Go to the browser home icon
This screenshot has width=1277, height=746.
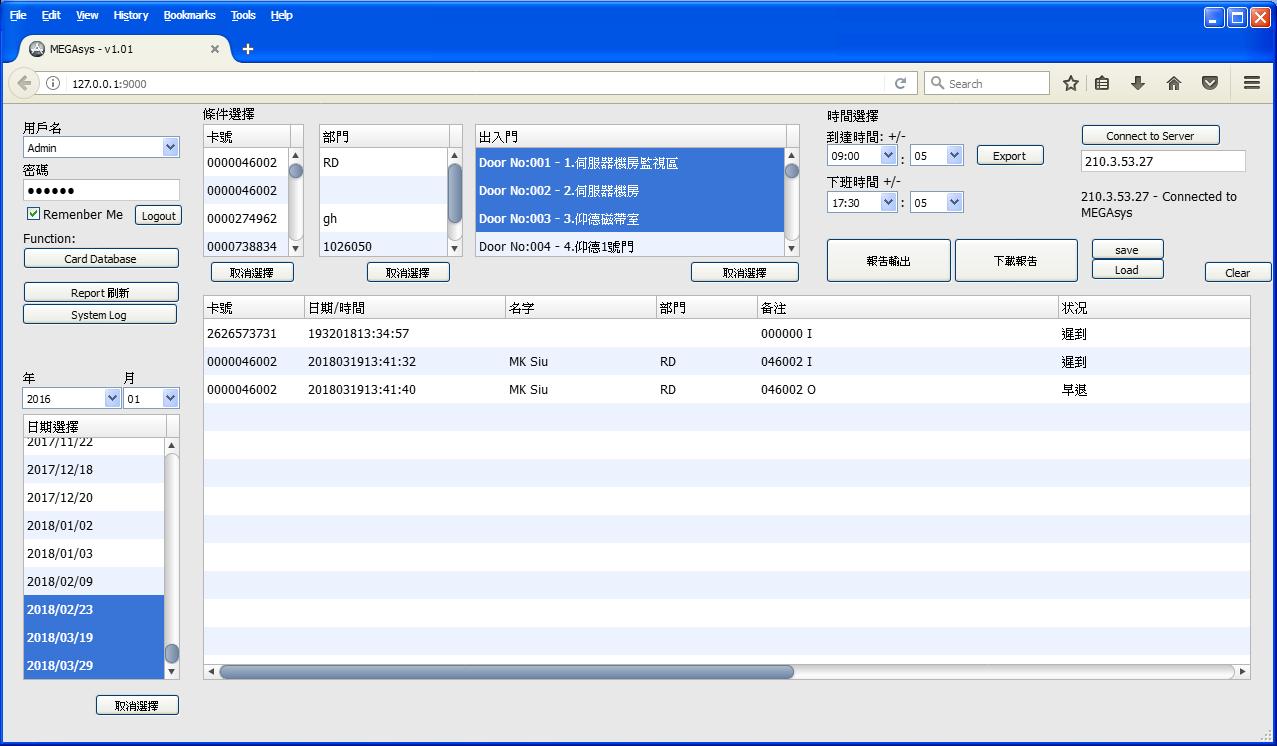pos(1174,84)
